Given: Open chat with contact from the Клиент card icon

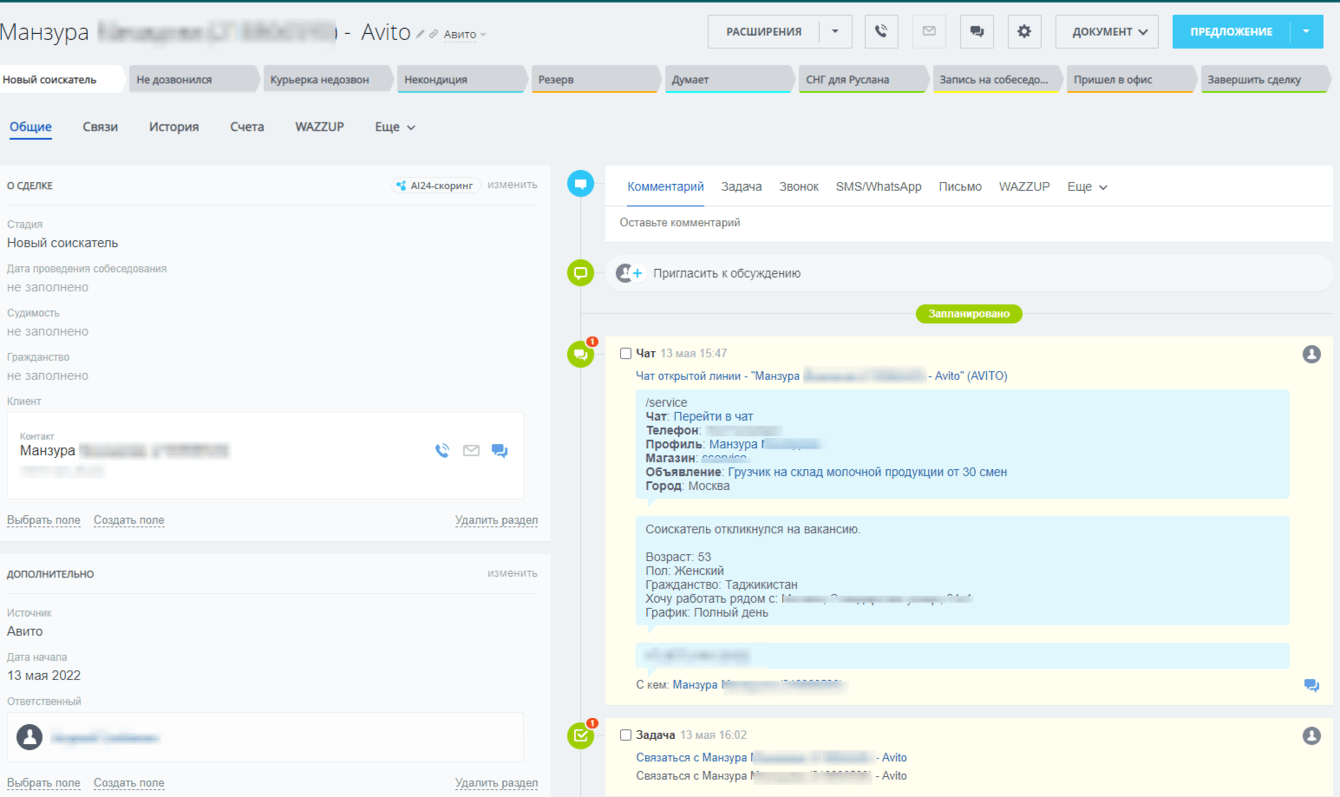Looking at the screenshot, I should coord(500,451).
